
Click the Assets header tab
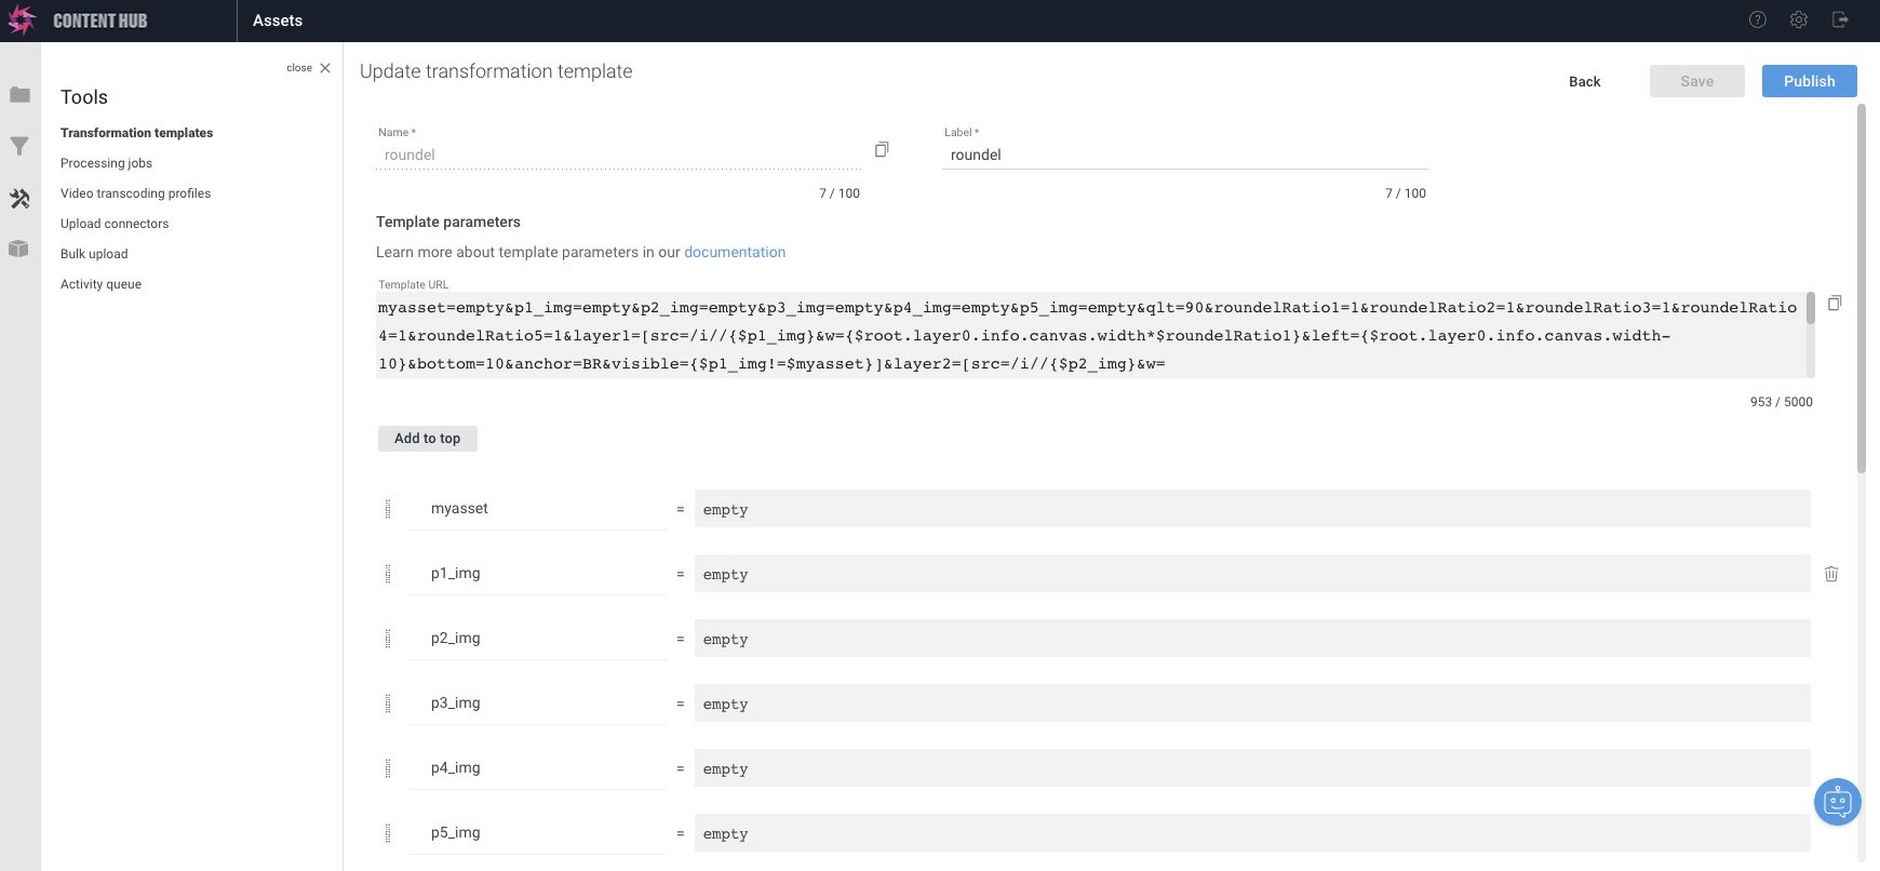[277, 20]
